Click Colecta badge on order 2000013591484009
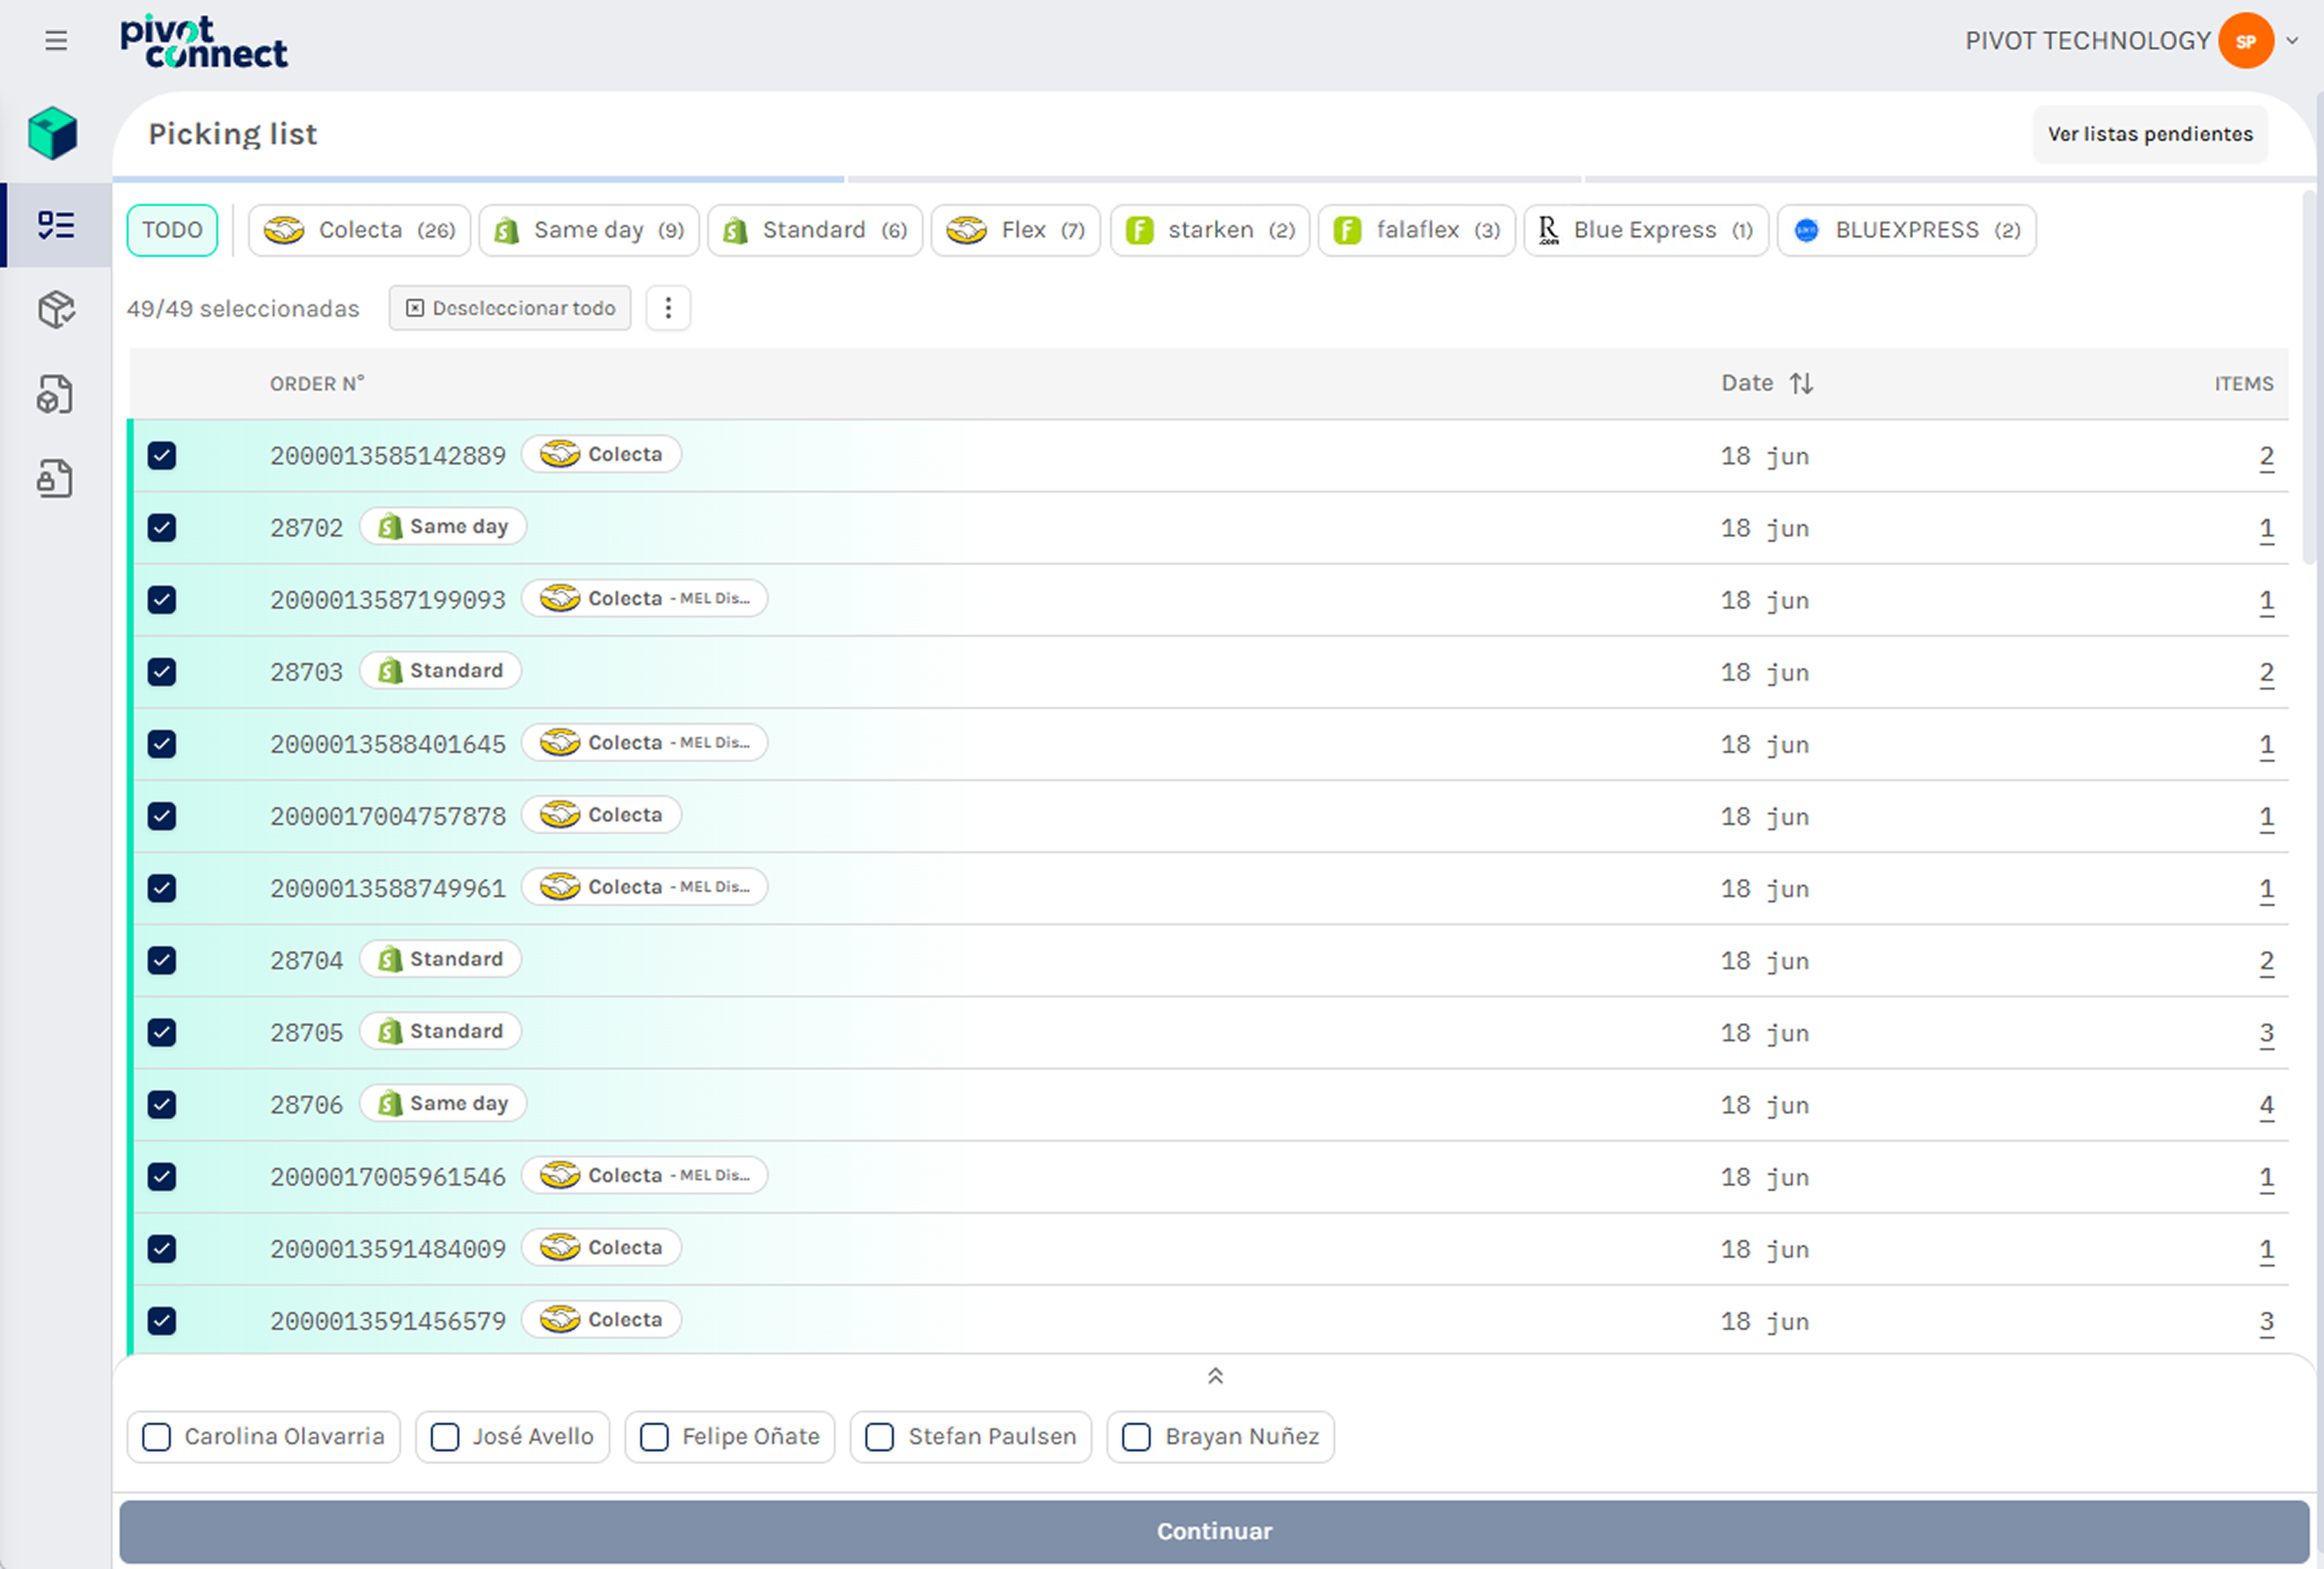Viewport: 2324px width, 1569px height. point(602,1247)
